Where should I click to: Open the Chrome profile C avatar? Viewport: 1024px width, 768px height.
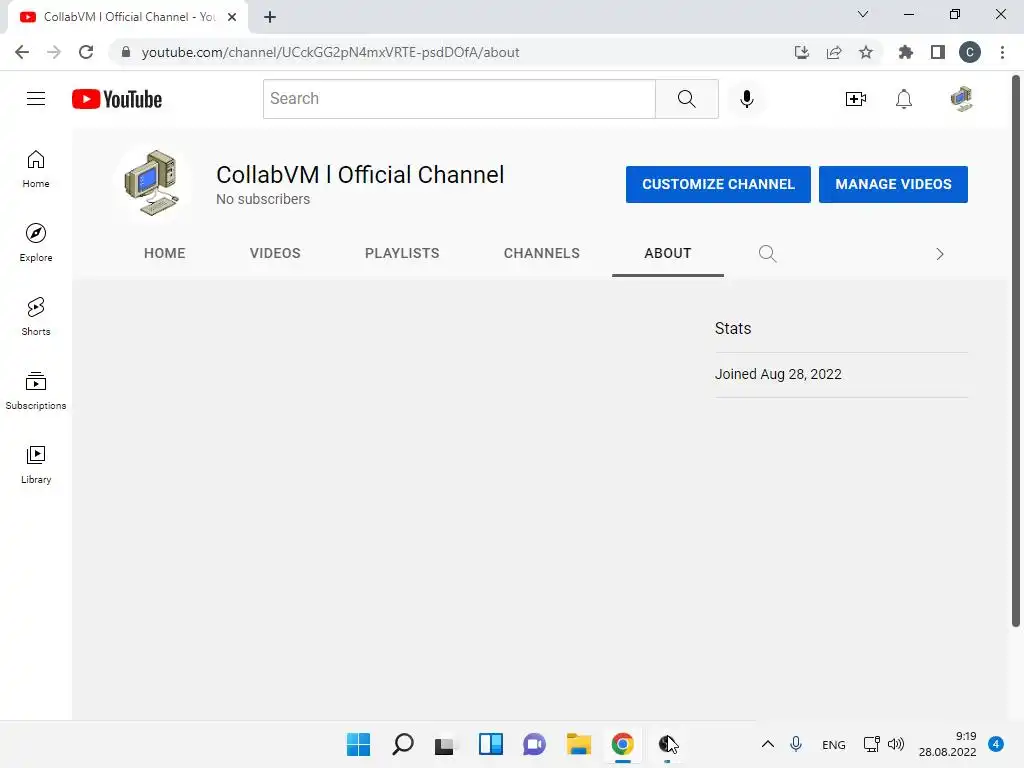pyautogui.click(x=970, y=52)
